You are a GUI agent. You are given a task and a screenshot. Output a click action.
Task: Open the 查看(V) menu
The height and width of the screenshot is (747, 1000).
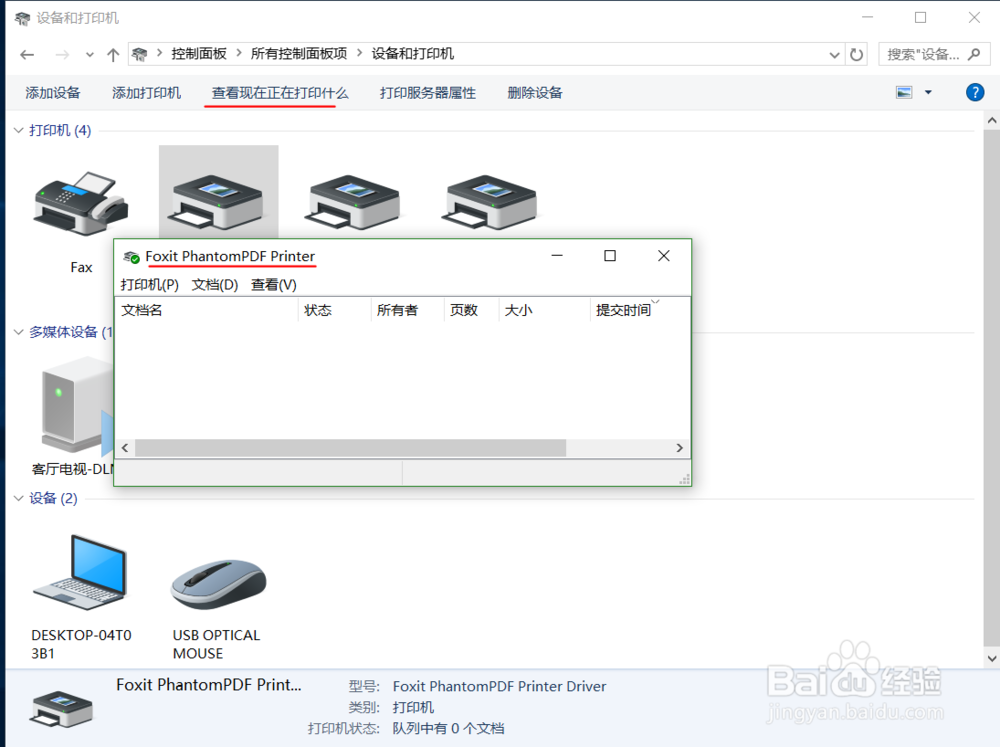point(274,285)
